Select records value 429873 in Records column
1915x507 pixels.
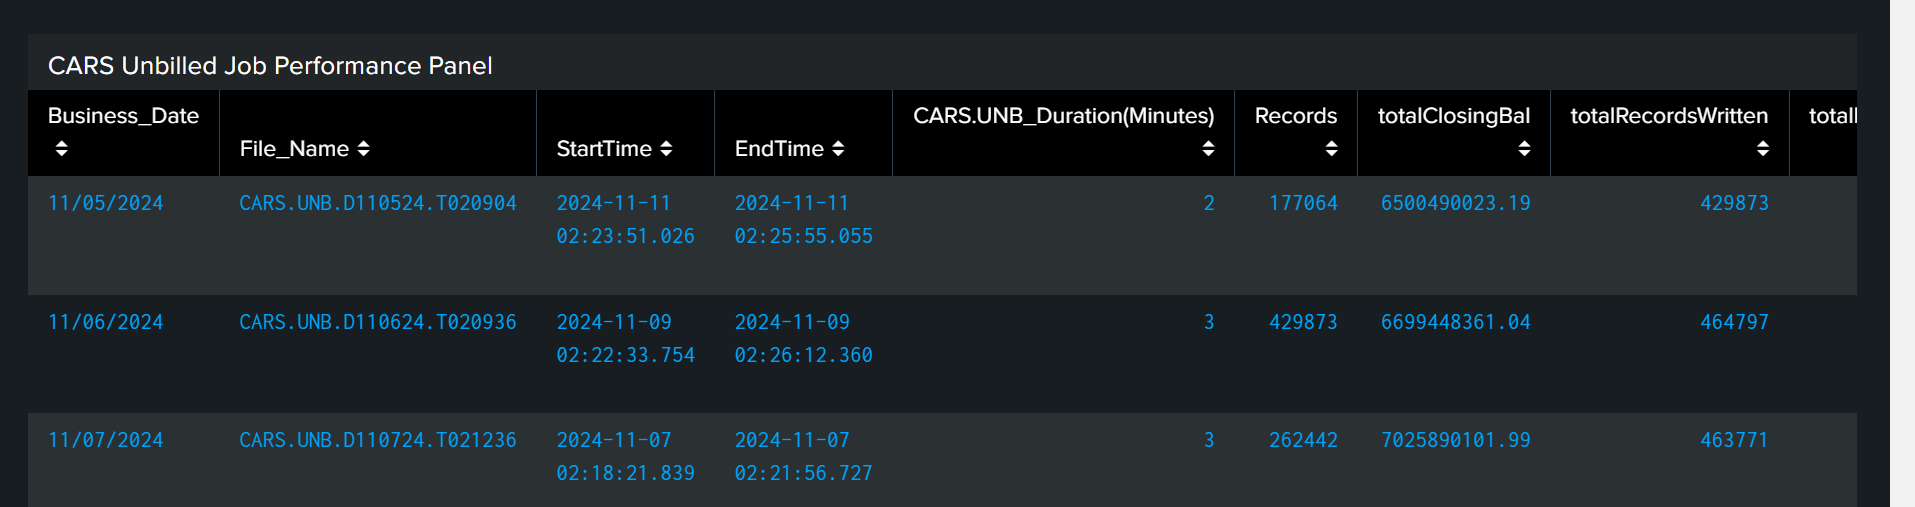(1303, 322)
